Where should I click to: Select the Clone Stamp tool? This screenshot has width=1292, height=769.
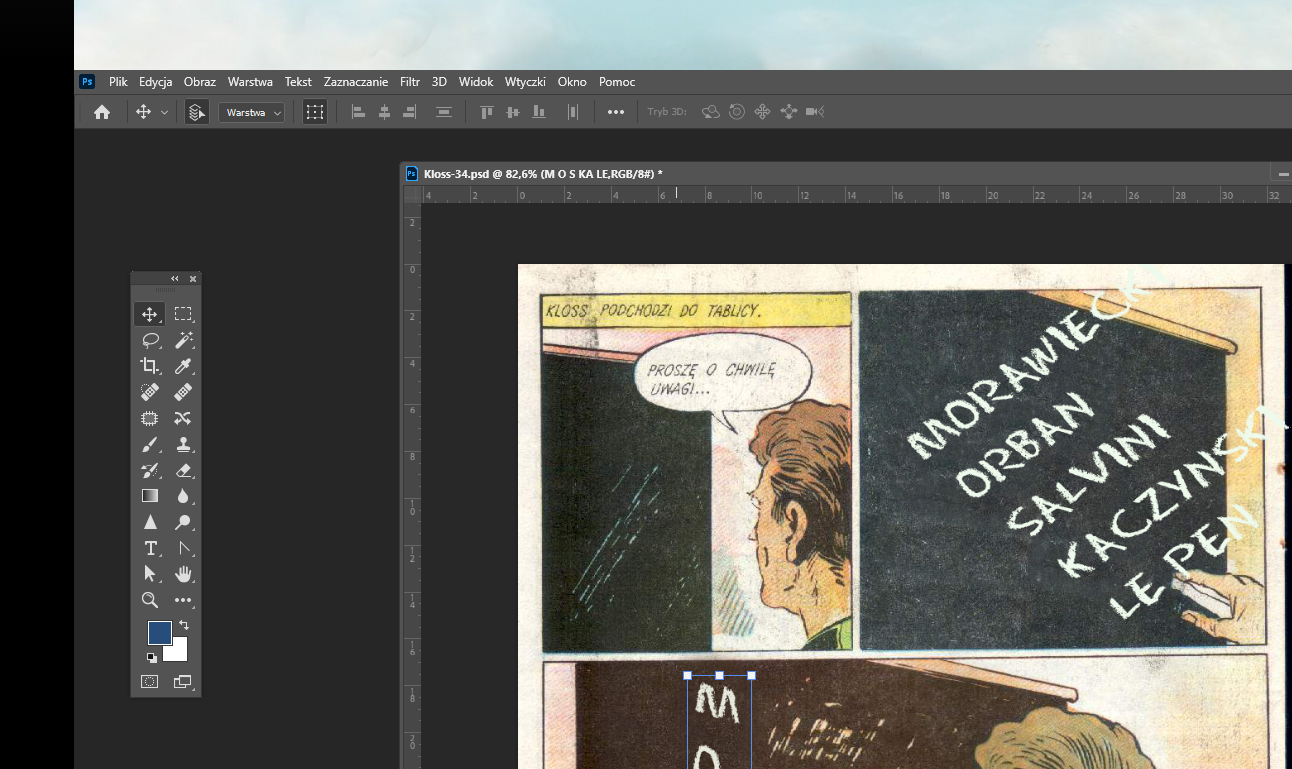click(183, 444)
